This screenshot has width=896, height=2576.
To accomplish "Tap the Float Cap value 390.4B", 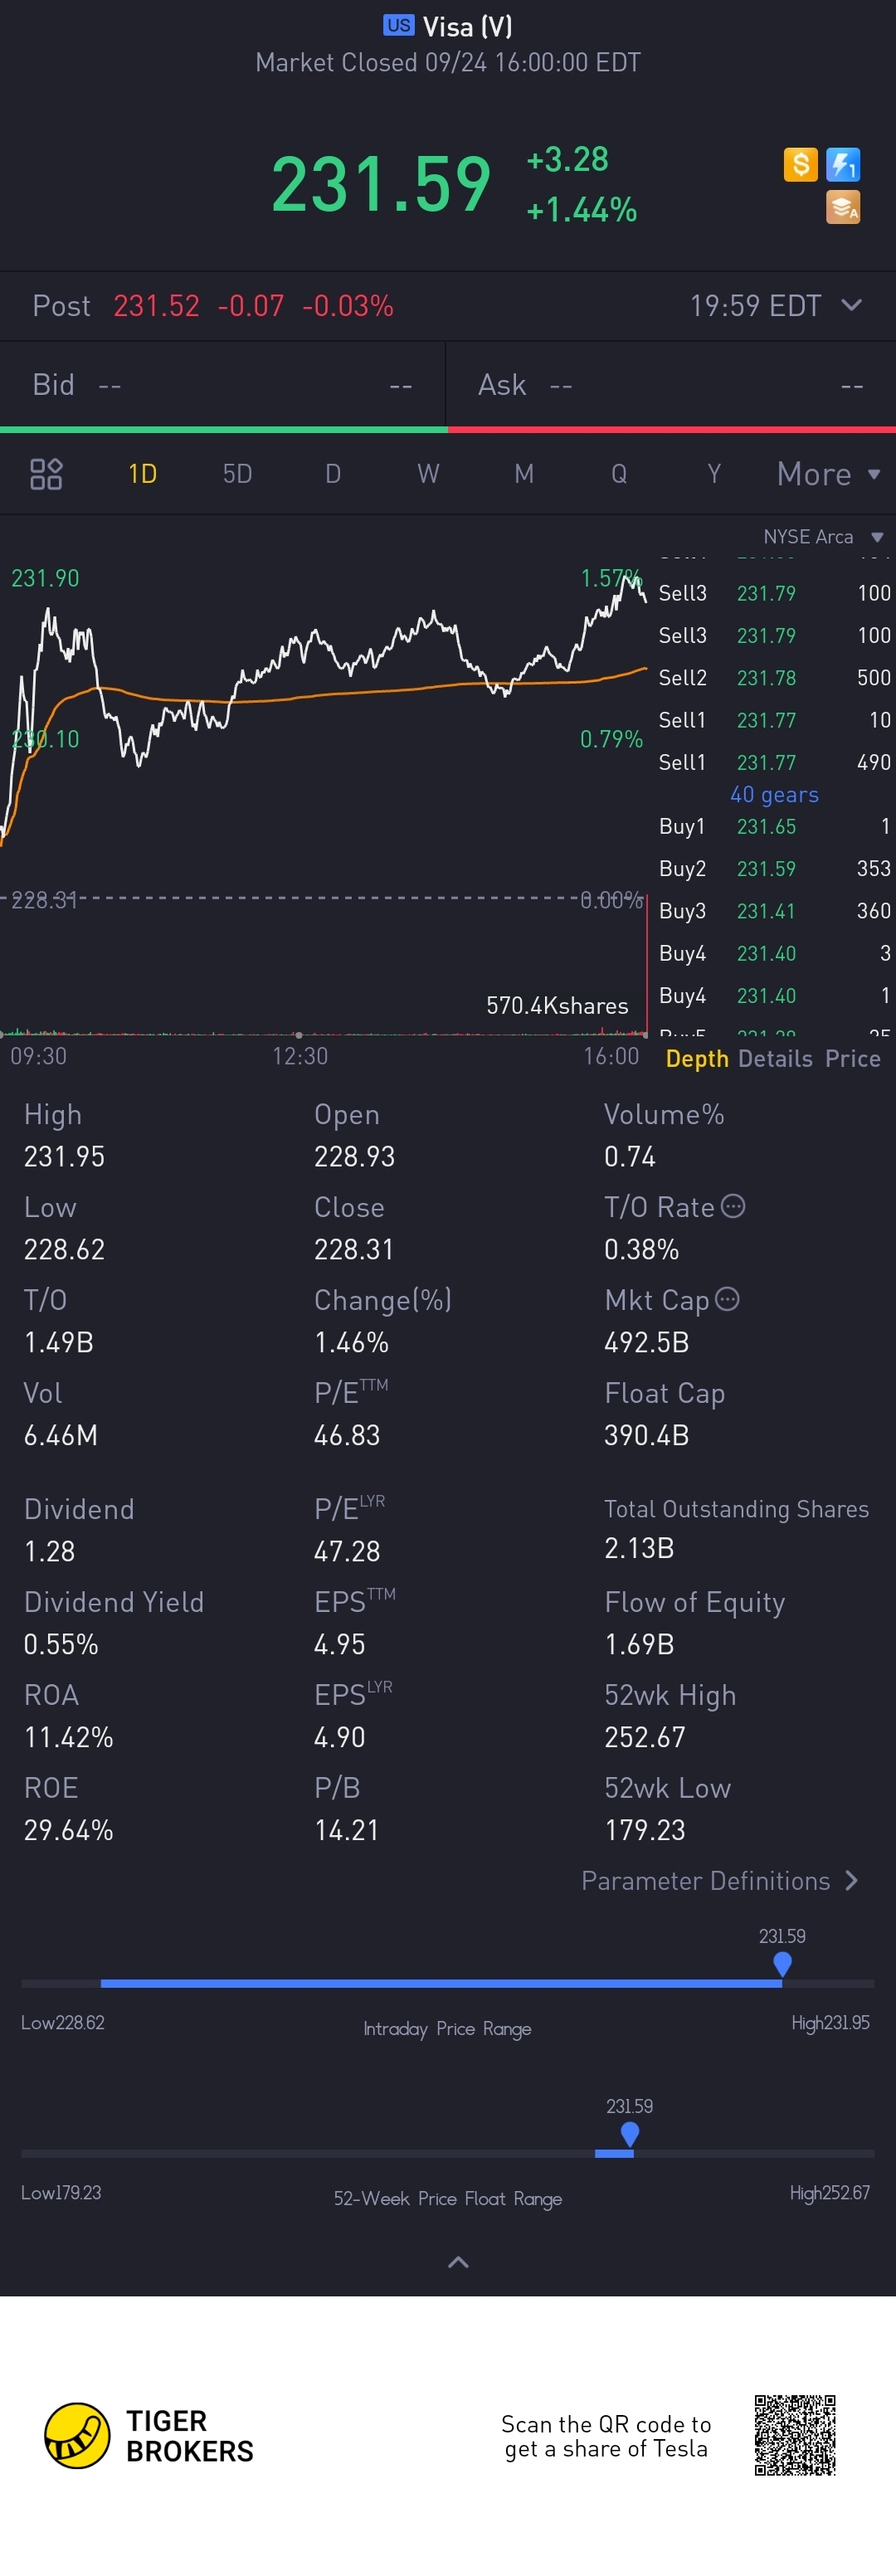I will pos(646,1435).
